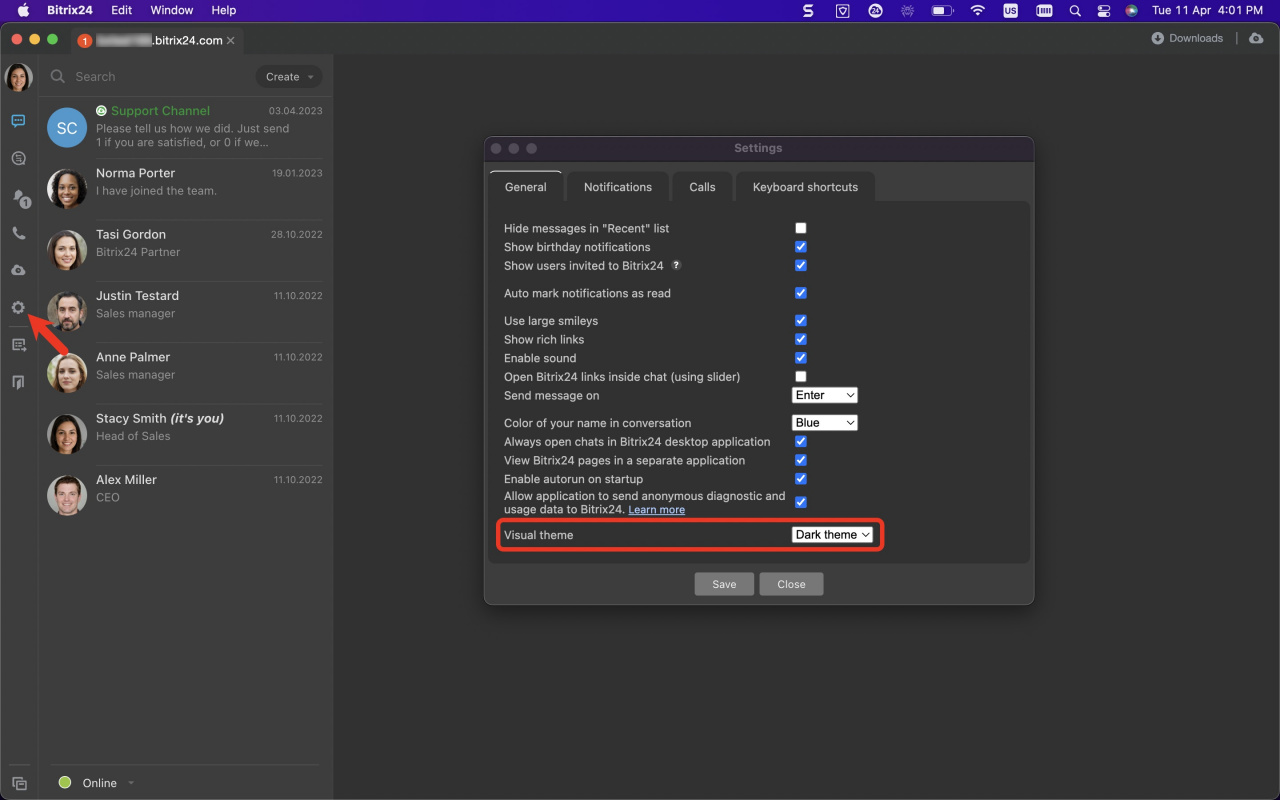Screen dimensions: 1280x800
Task: Click the US input source icon
Action: point(1011,10)
